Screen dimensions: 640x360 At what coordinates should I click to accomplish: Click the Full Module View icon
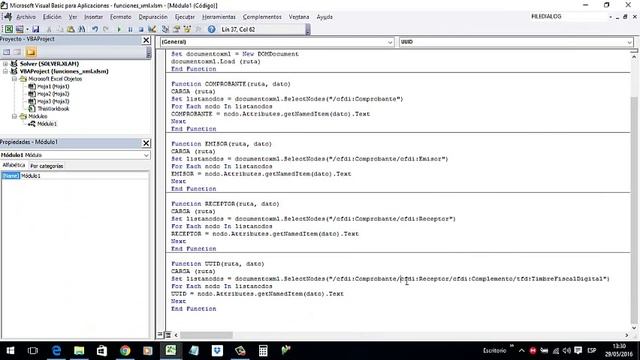[168, 335]
